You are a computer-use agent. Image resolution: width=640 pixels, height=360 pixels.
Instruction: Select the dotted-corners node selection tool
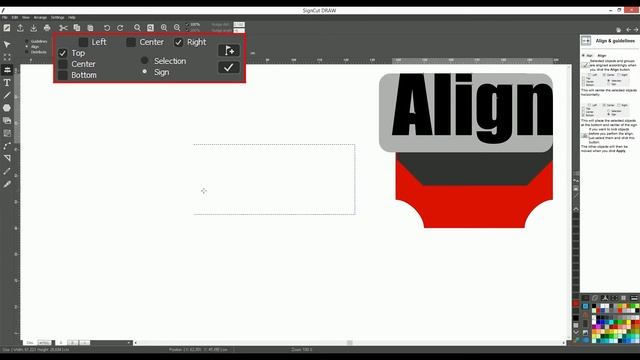point(7,57)
